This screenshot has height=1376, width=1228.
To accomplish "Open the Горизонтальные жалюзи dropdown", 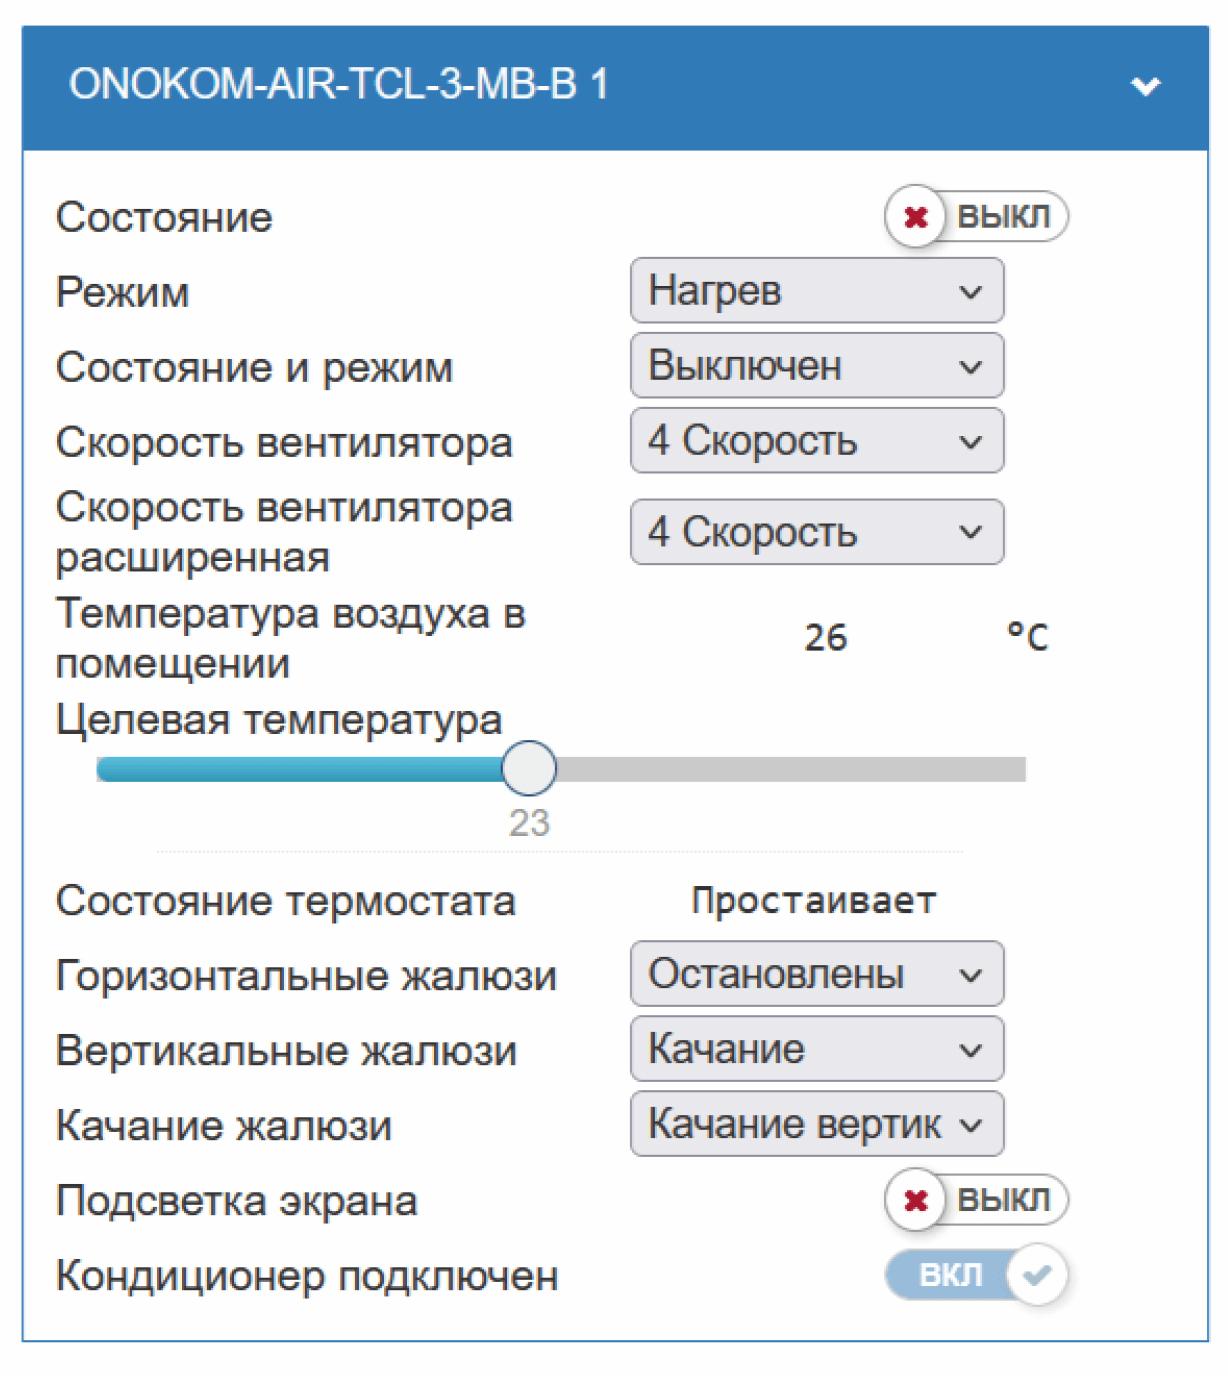I will [x=816, y=974].
